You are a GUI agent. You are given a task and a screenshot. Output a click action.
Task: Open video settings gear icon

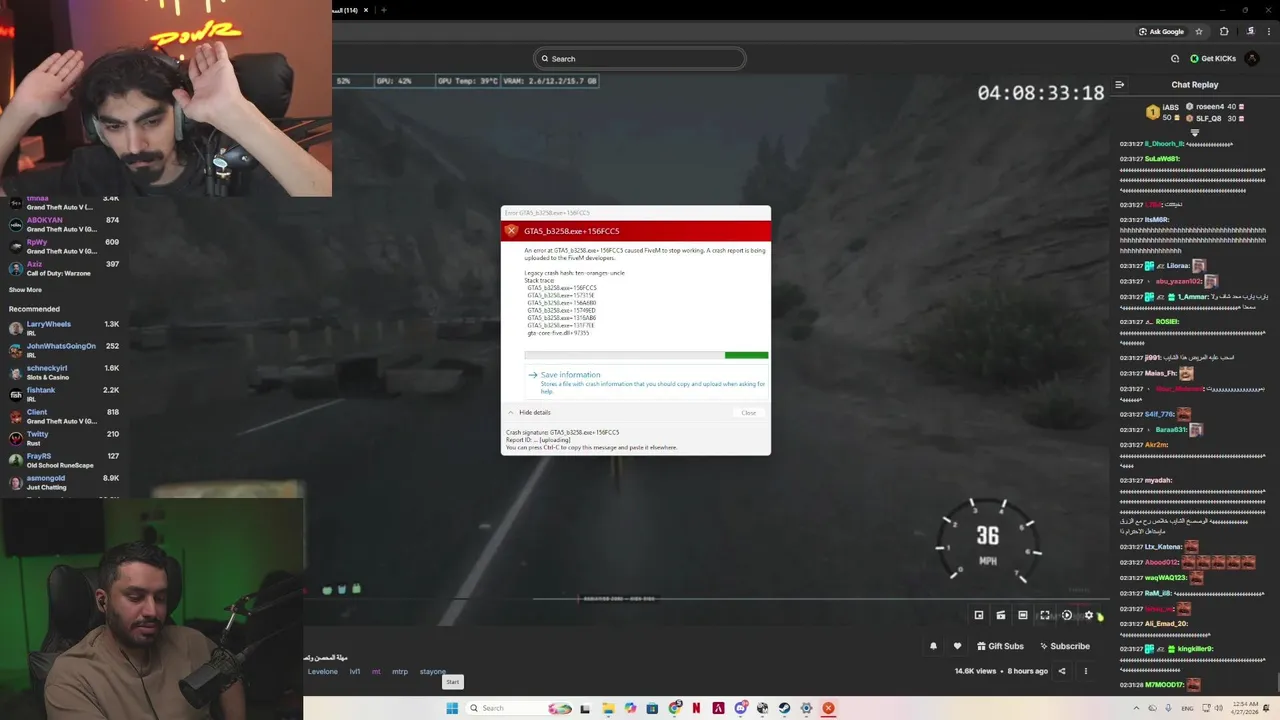(x=1089, y=615)
